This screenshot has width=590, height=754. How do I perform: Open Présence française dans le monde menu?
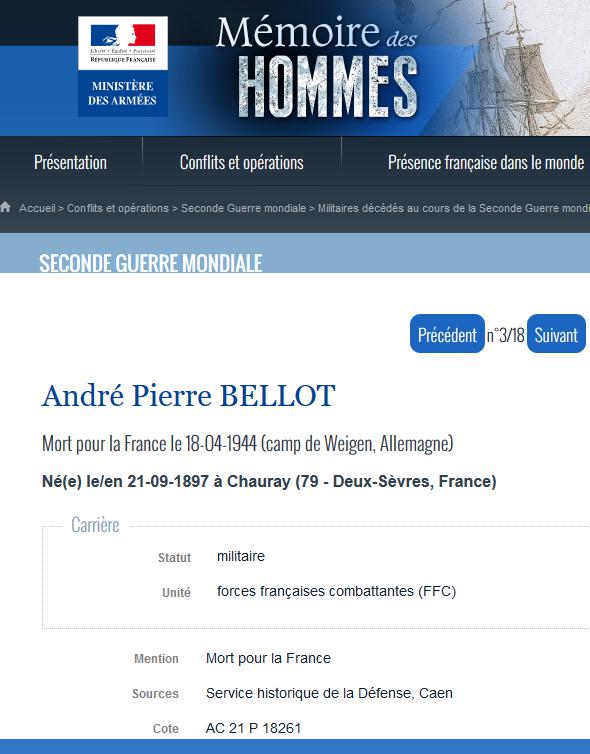click(486, 163)
